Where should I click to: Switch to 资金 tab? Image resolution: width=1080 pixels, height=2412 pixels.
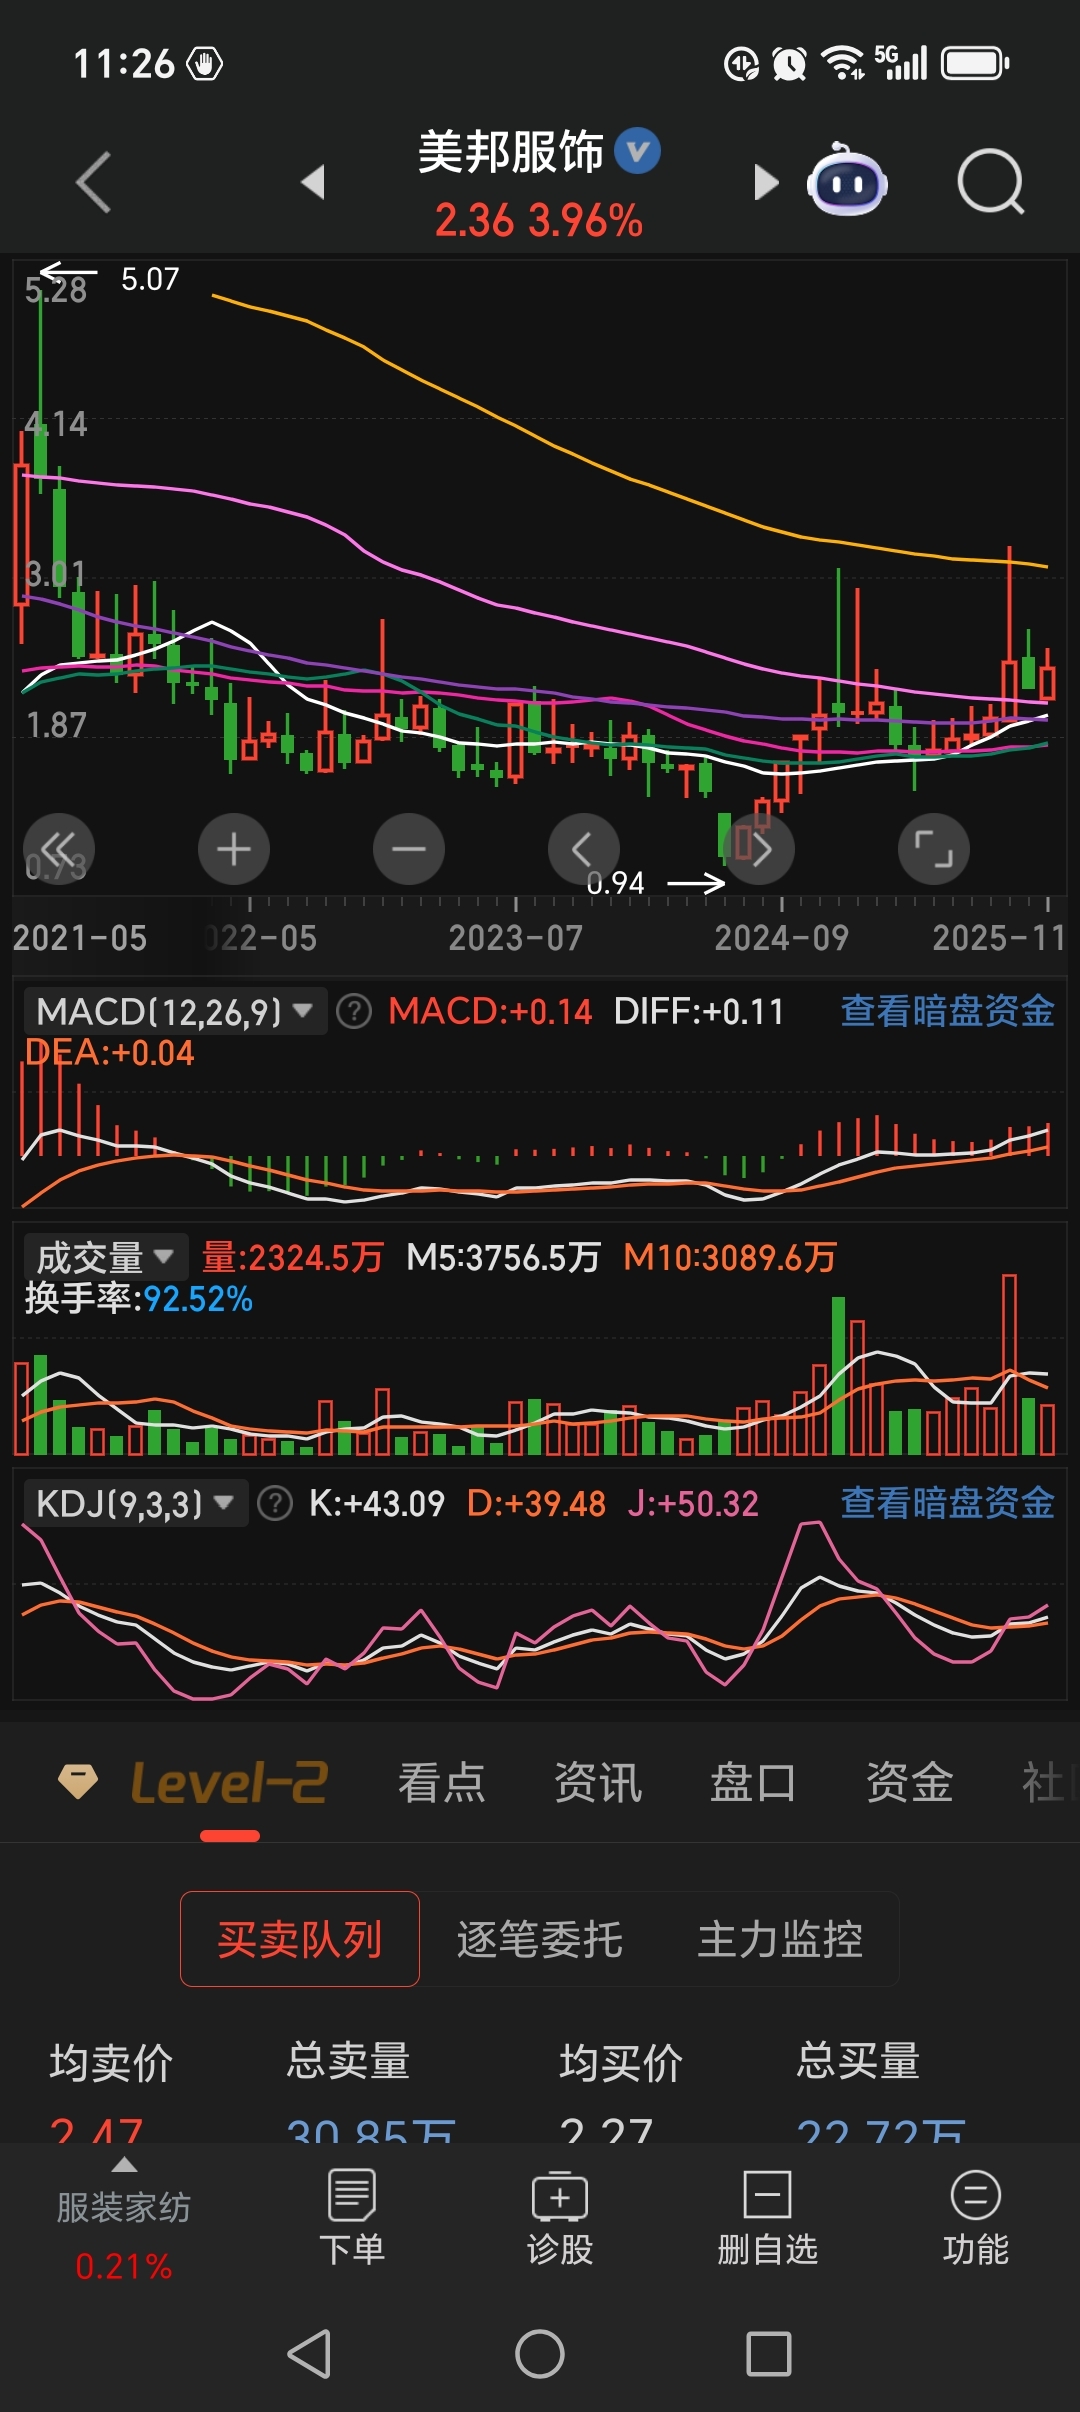[x=909, y=1783]
